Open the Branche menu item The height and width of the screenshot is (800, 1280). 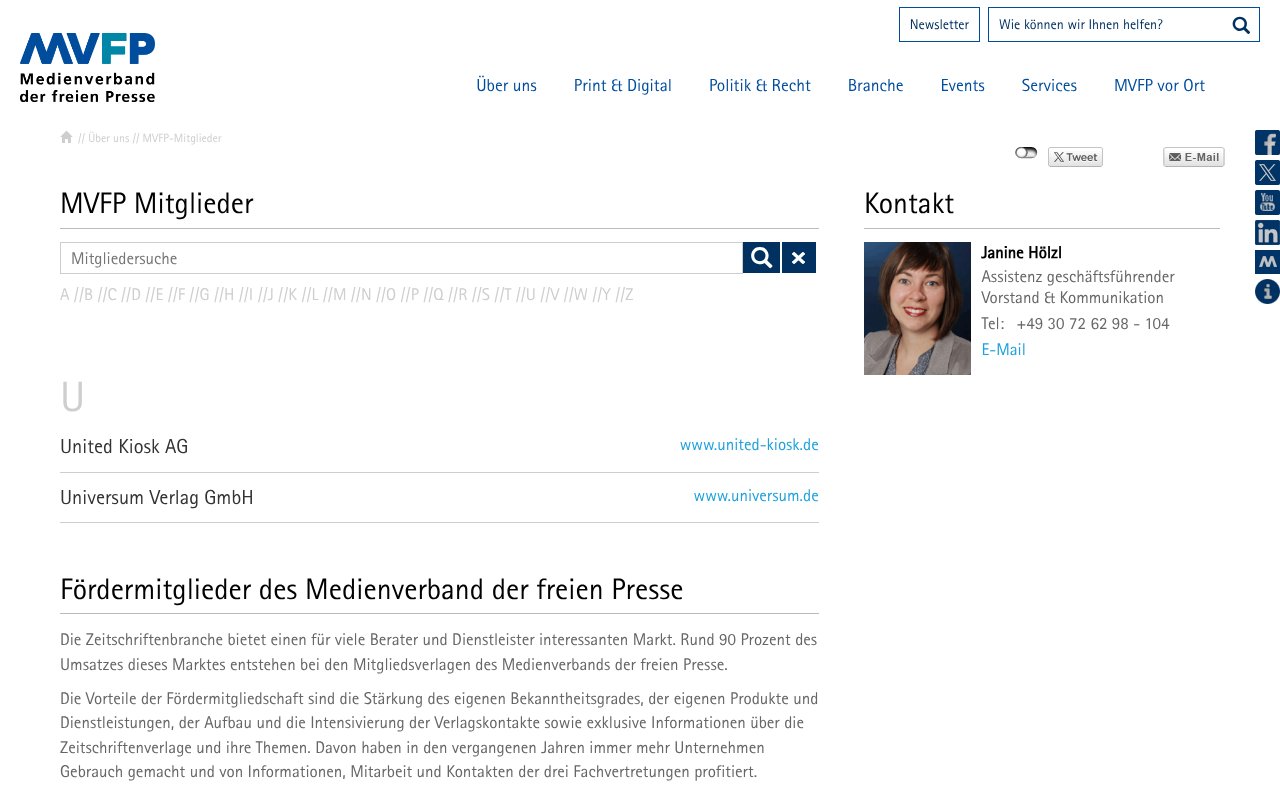pyautogui.click(x=875, y=85)
